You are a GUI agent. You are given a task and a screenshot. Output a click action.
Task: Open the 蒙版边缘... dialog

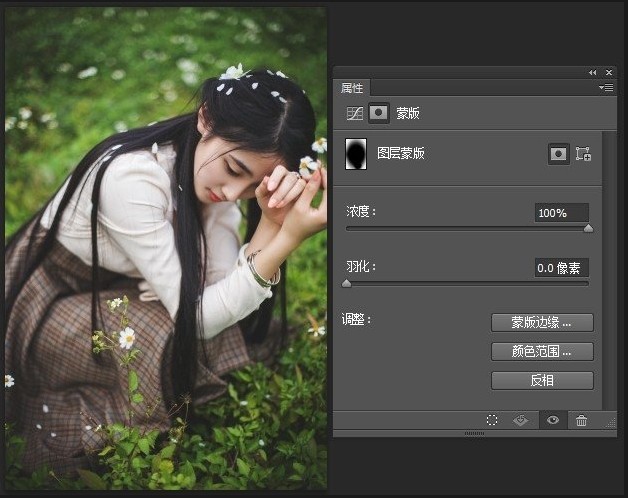[x=542, y=323]
